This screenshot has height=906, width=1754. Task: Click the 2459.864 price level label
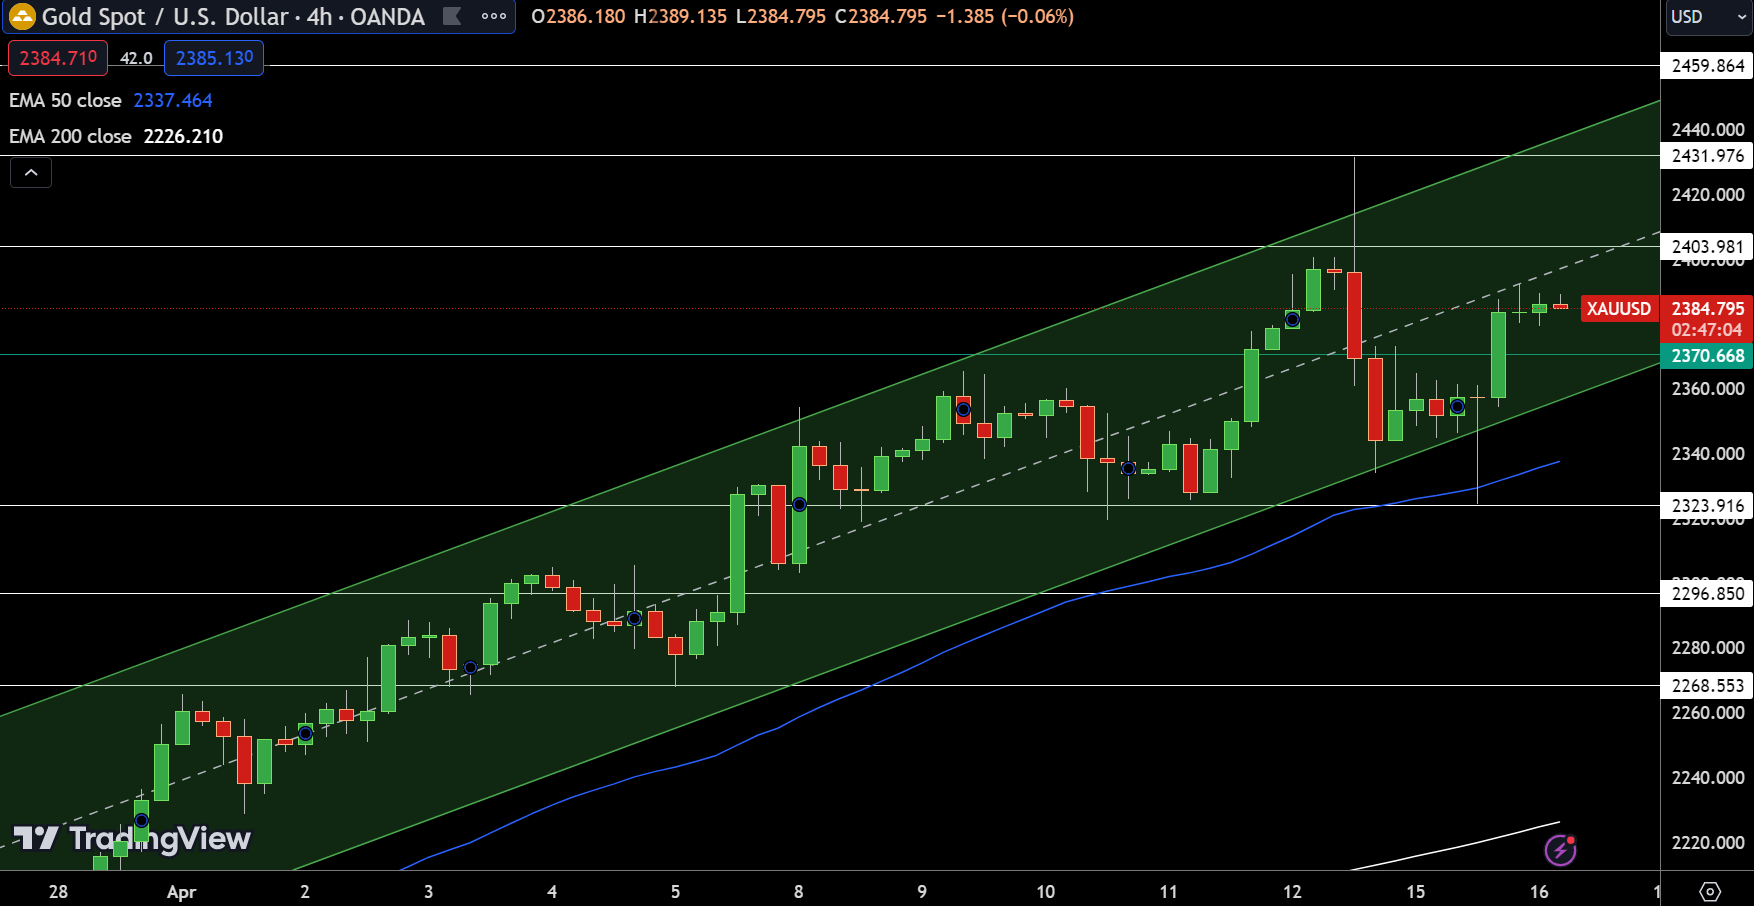[1707, 66]
